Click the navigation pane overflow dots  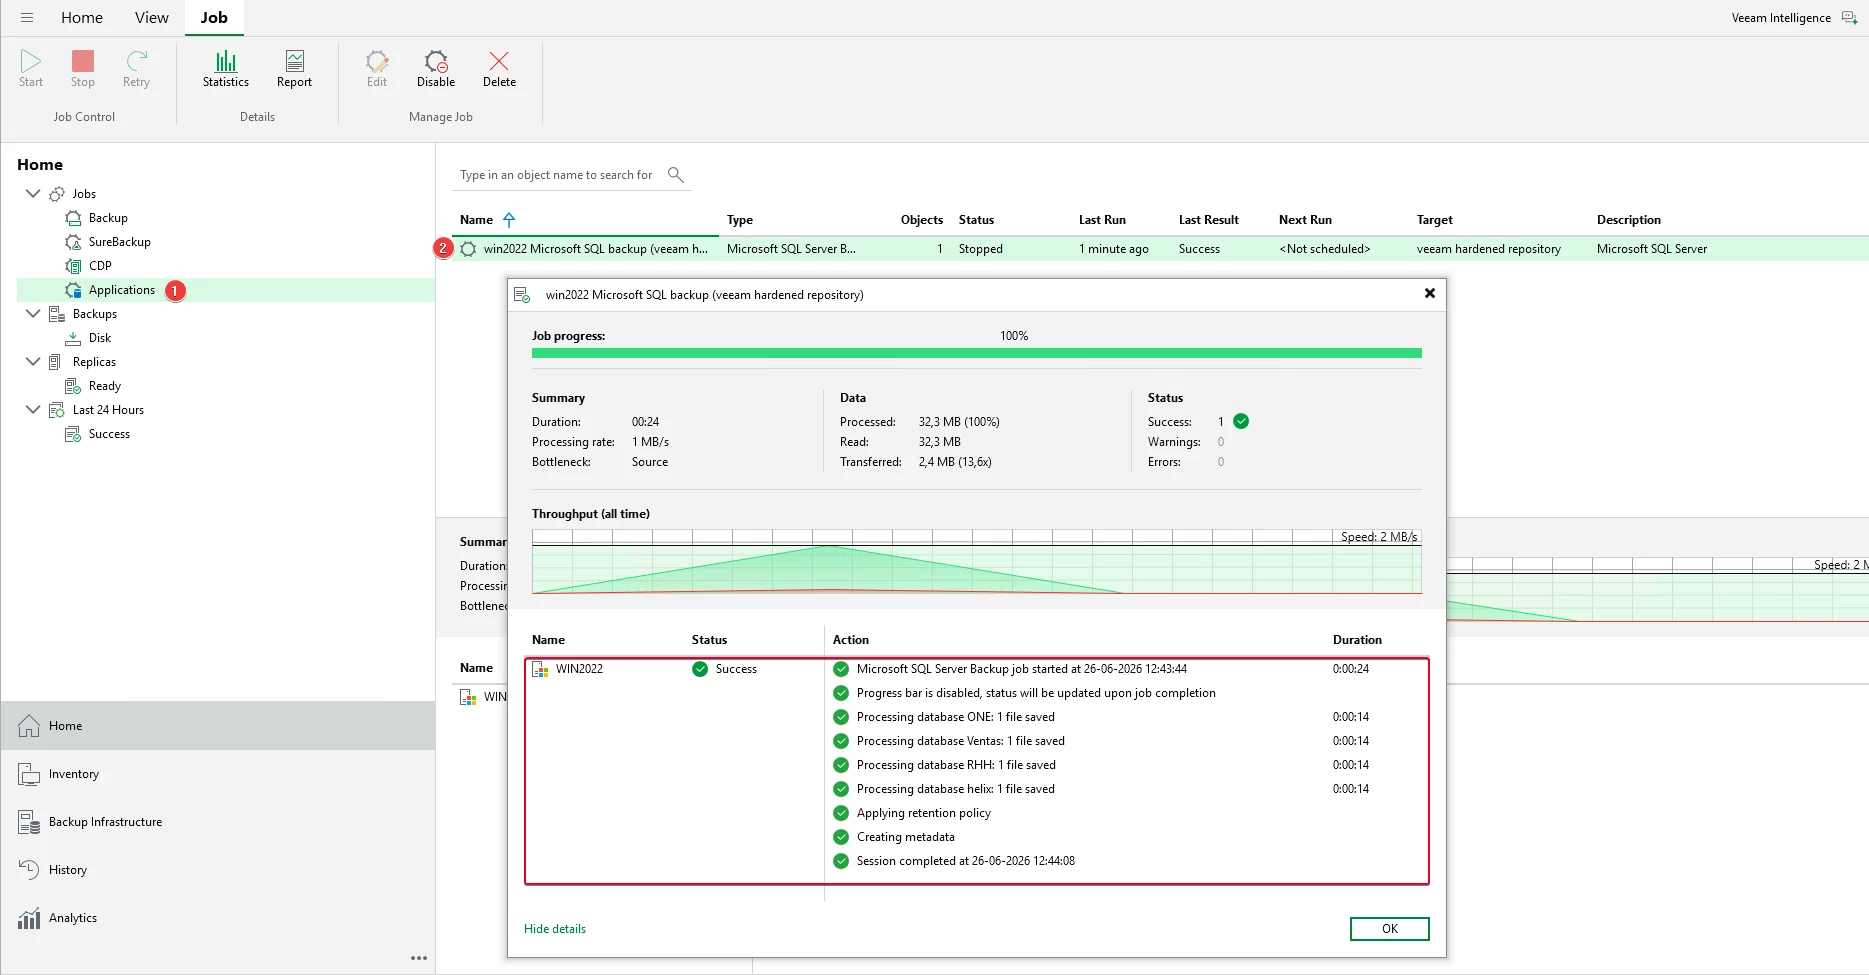pos(419,958)
